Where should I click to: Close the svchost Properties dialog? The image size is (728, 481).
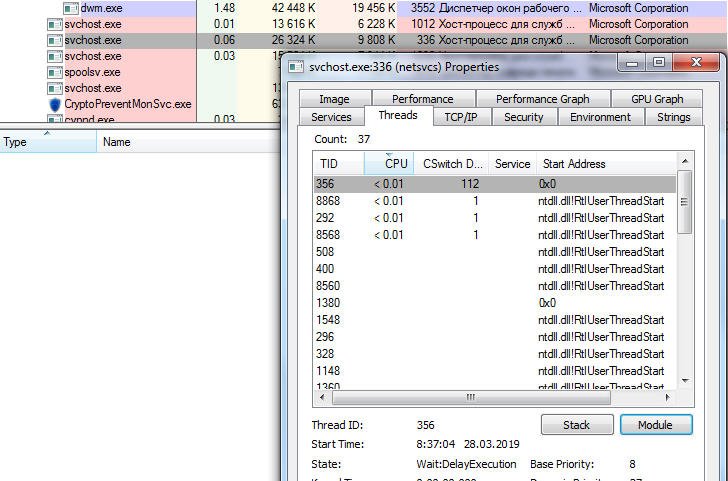[696, 62]
